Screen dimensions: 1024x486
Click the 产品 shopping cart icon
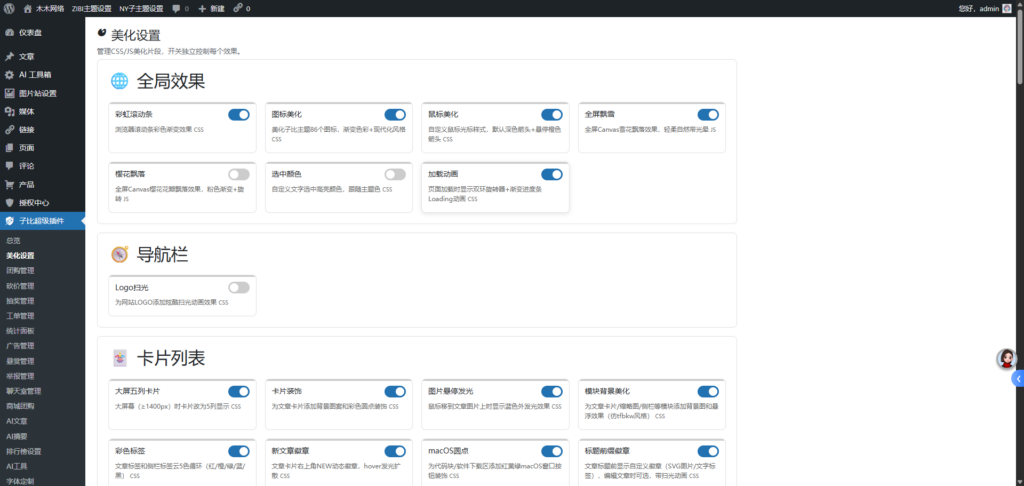(x=9, y=184)
